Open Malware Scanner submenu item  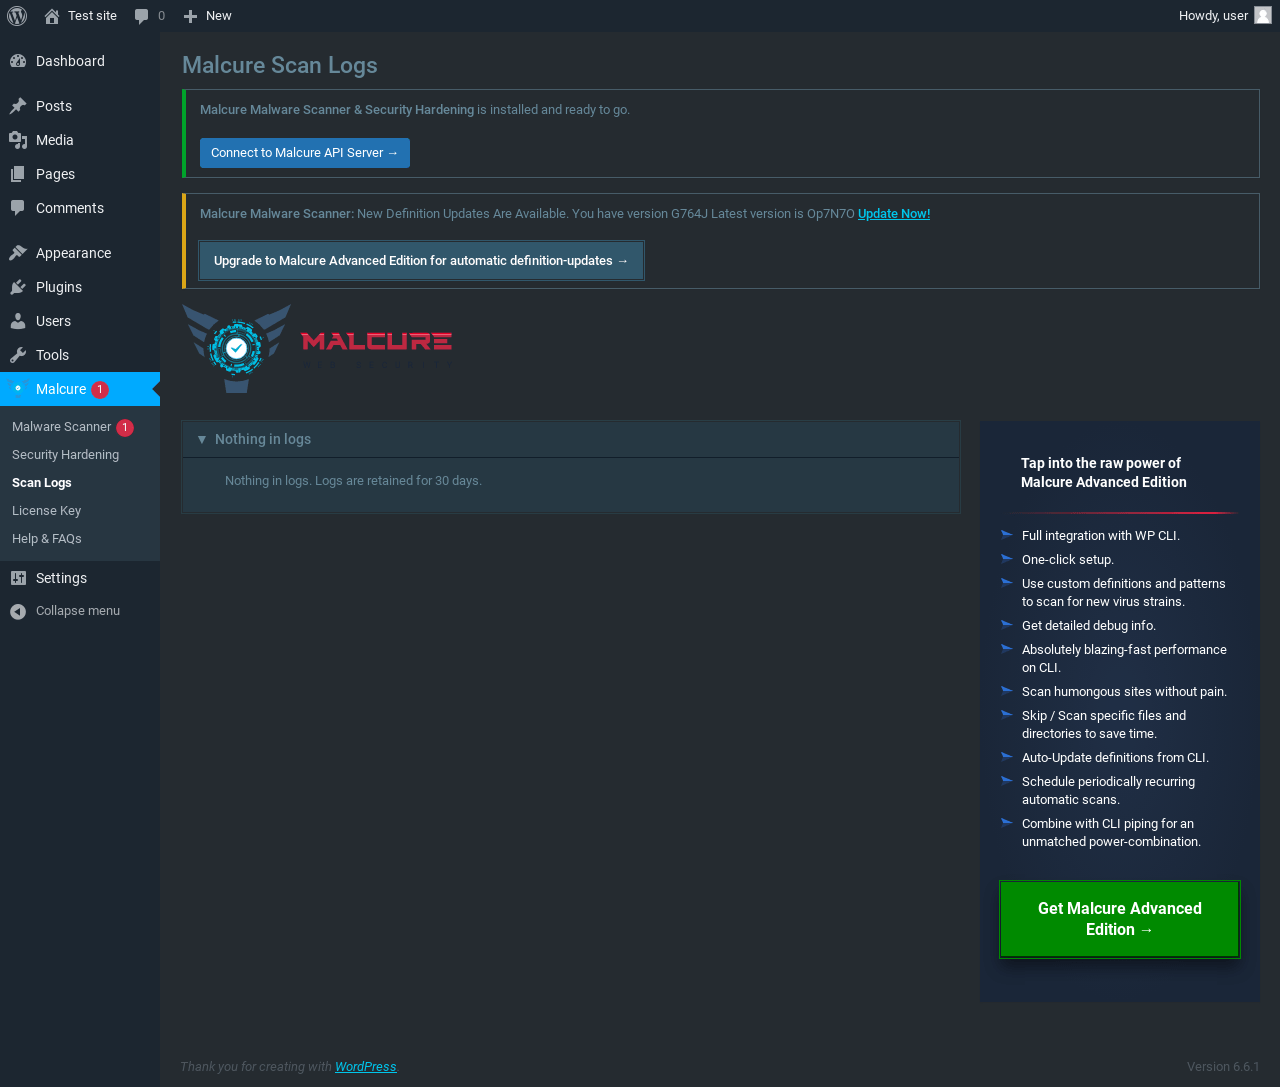pyautogui.click(x=62, y=427)
